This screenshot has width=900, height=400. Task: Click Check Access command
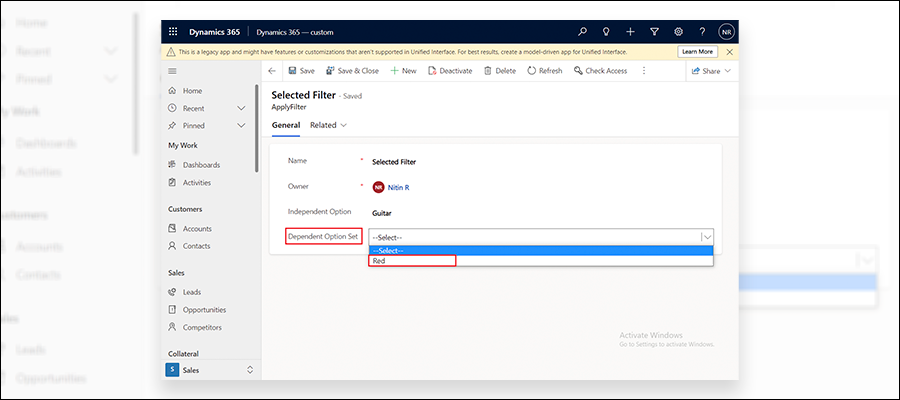point(600,71)
